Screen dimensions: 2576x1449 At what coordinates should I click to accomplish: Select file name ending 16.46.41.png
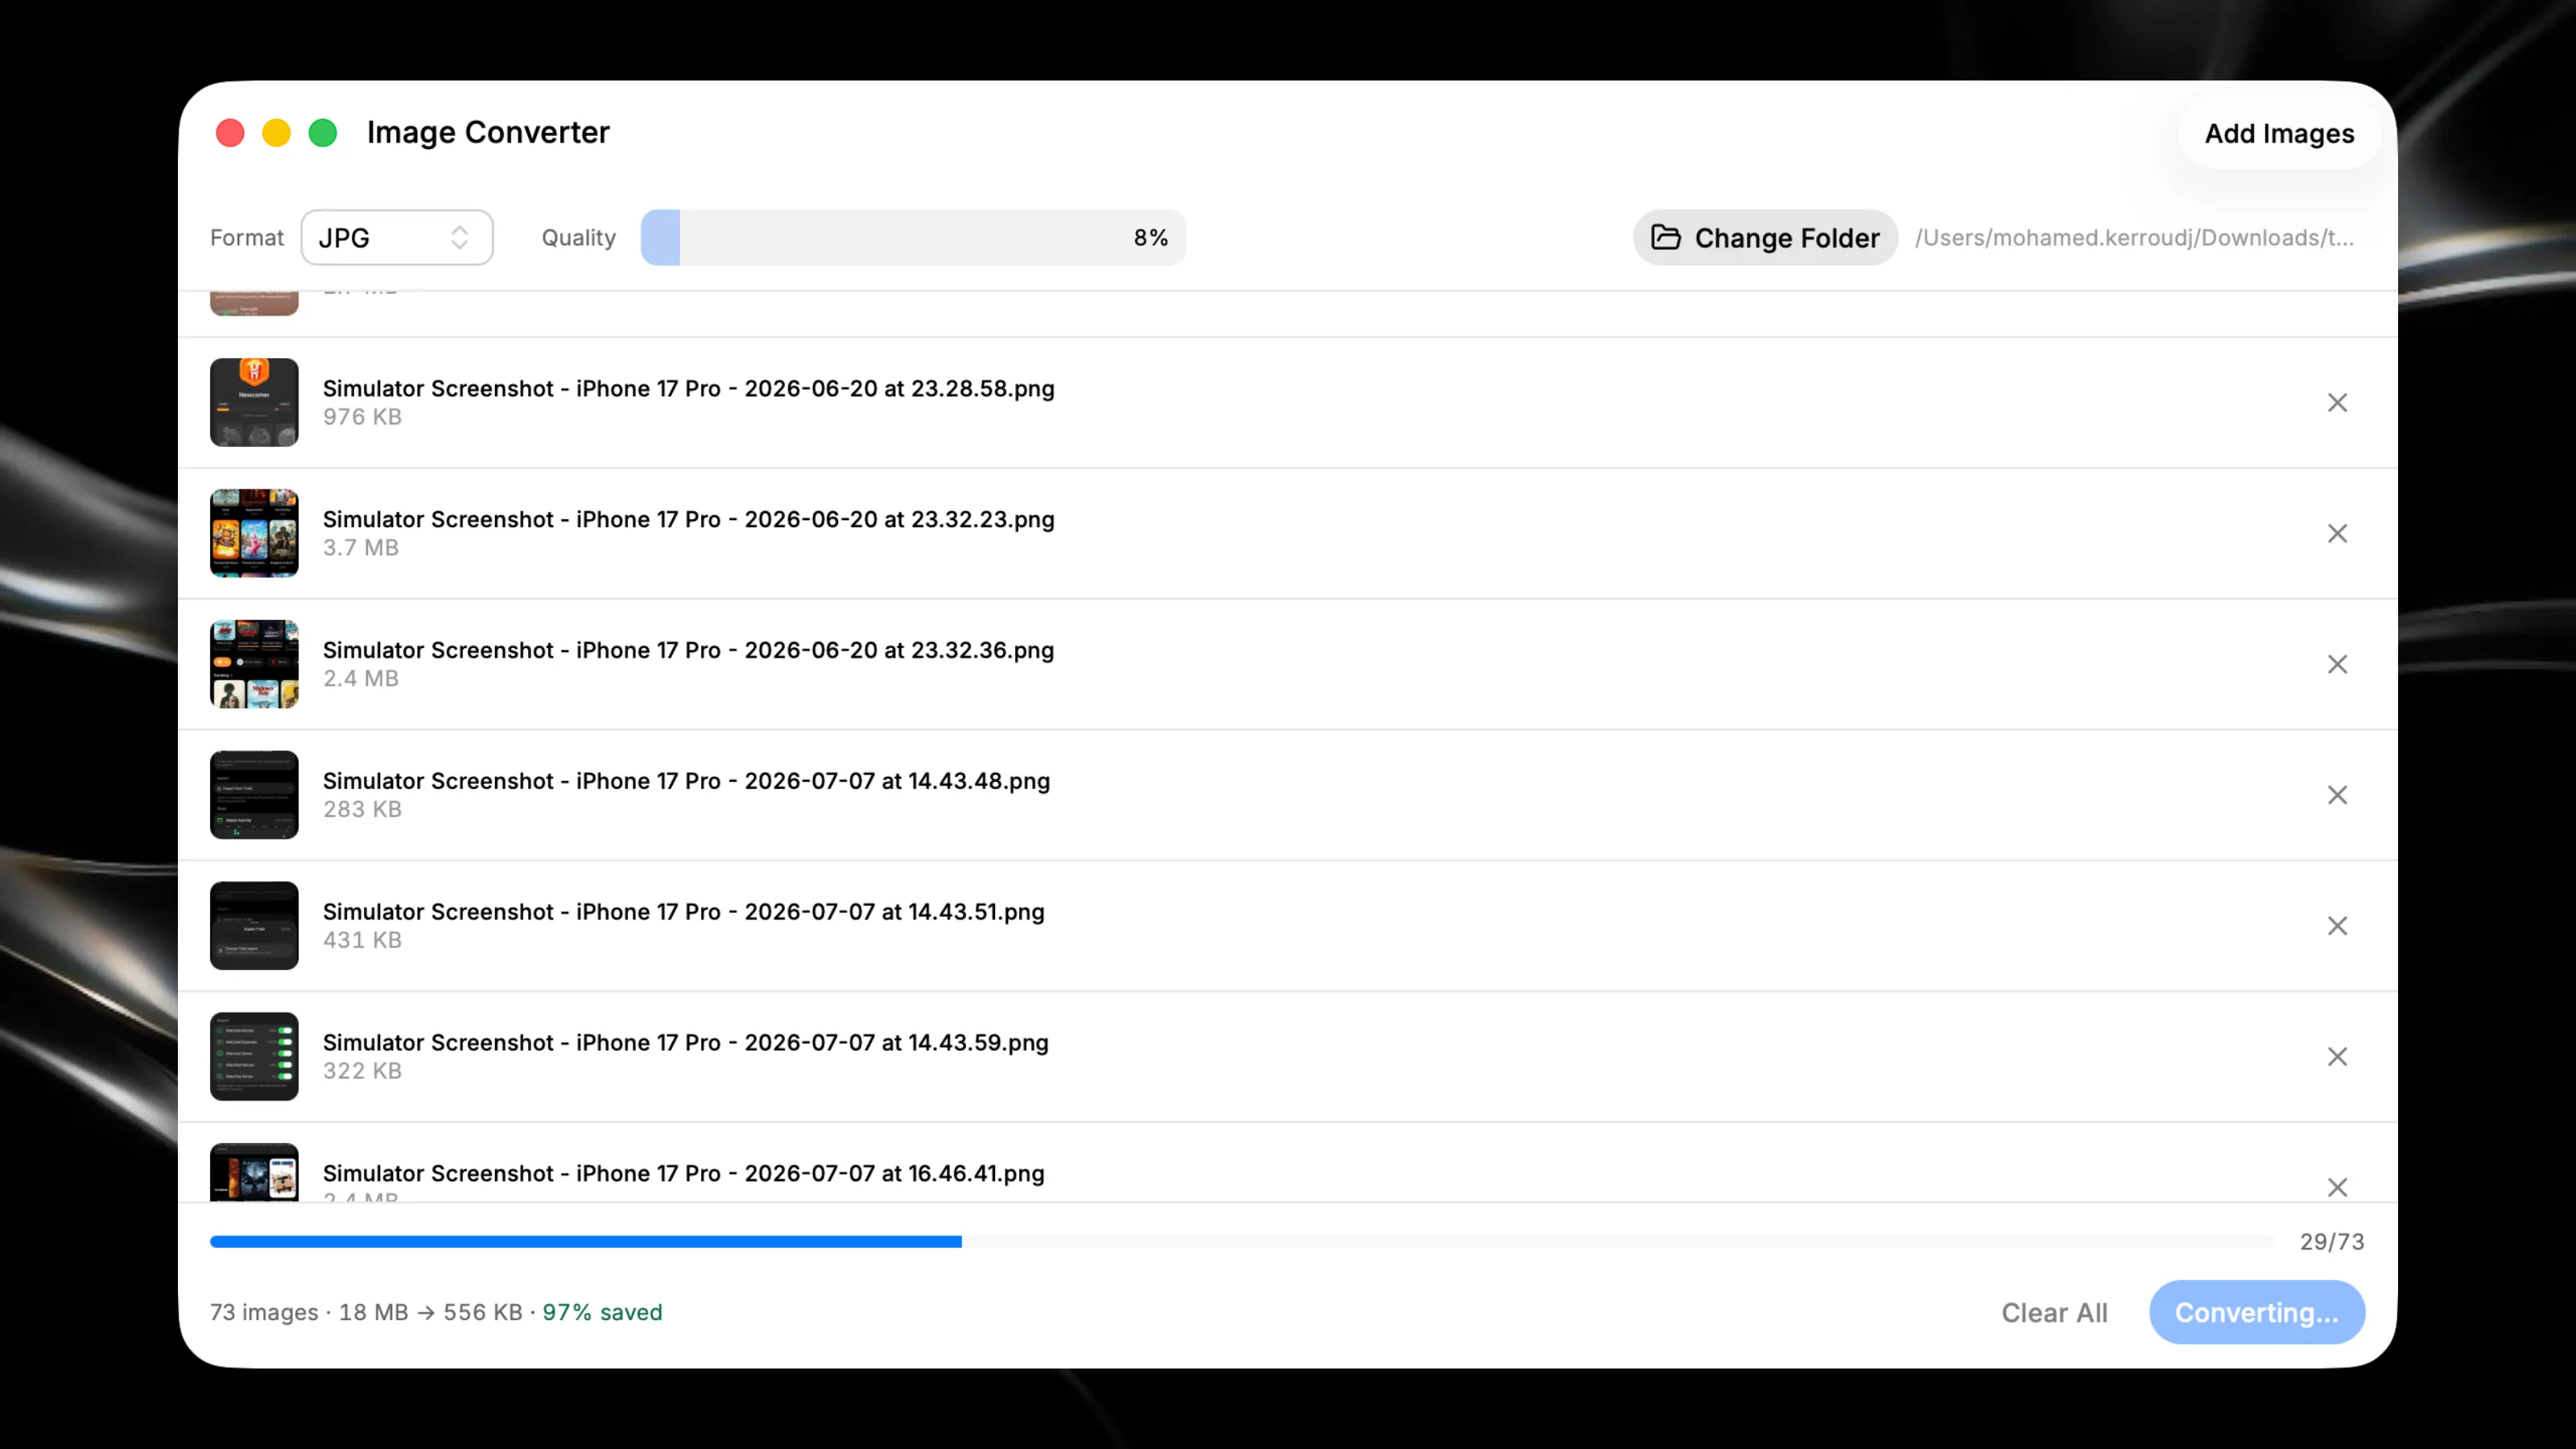click(x=683, y=1173)
